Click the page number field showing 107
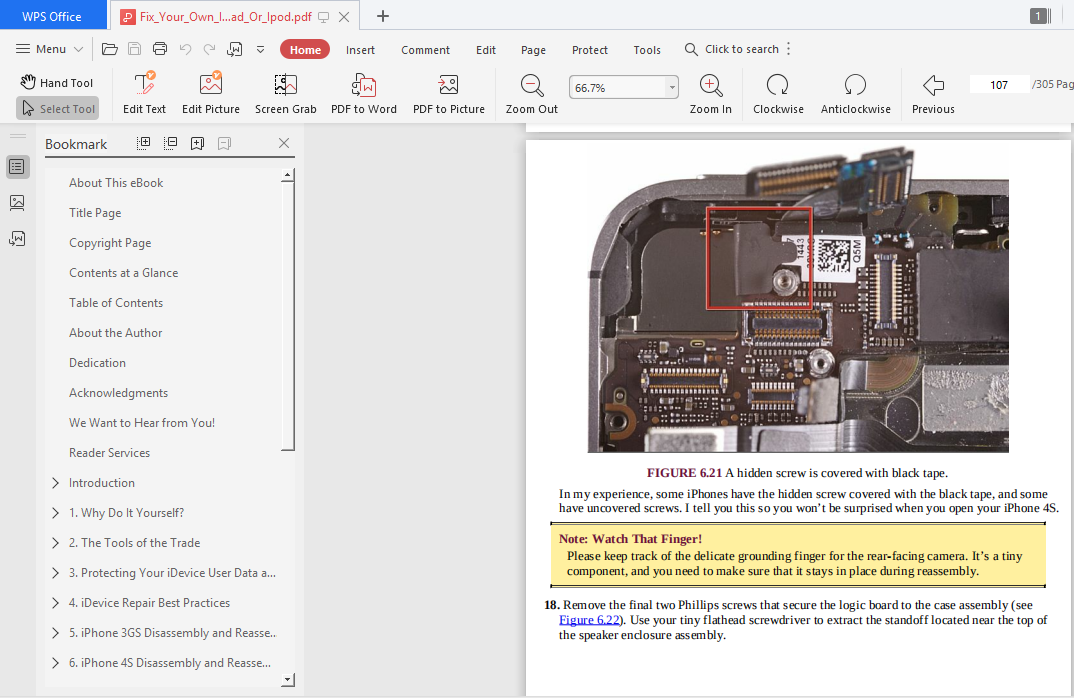 coord(999,84)
